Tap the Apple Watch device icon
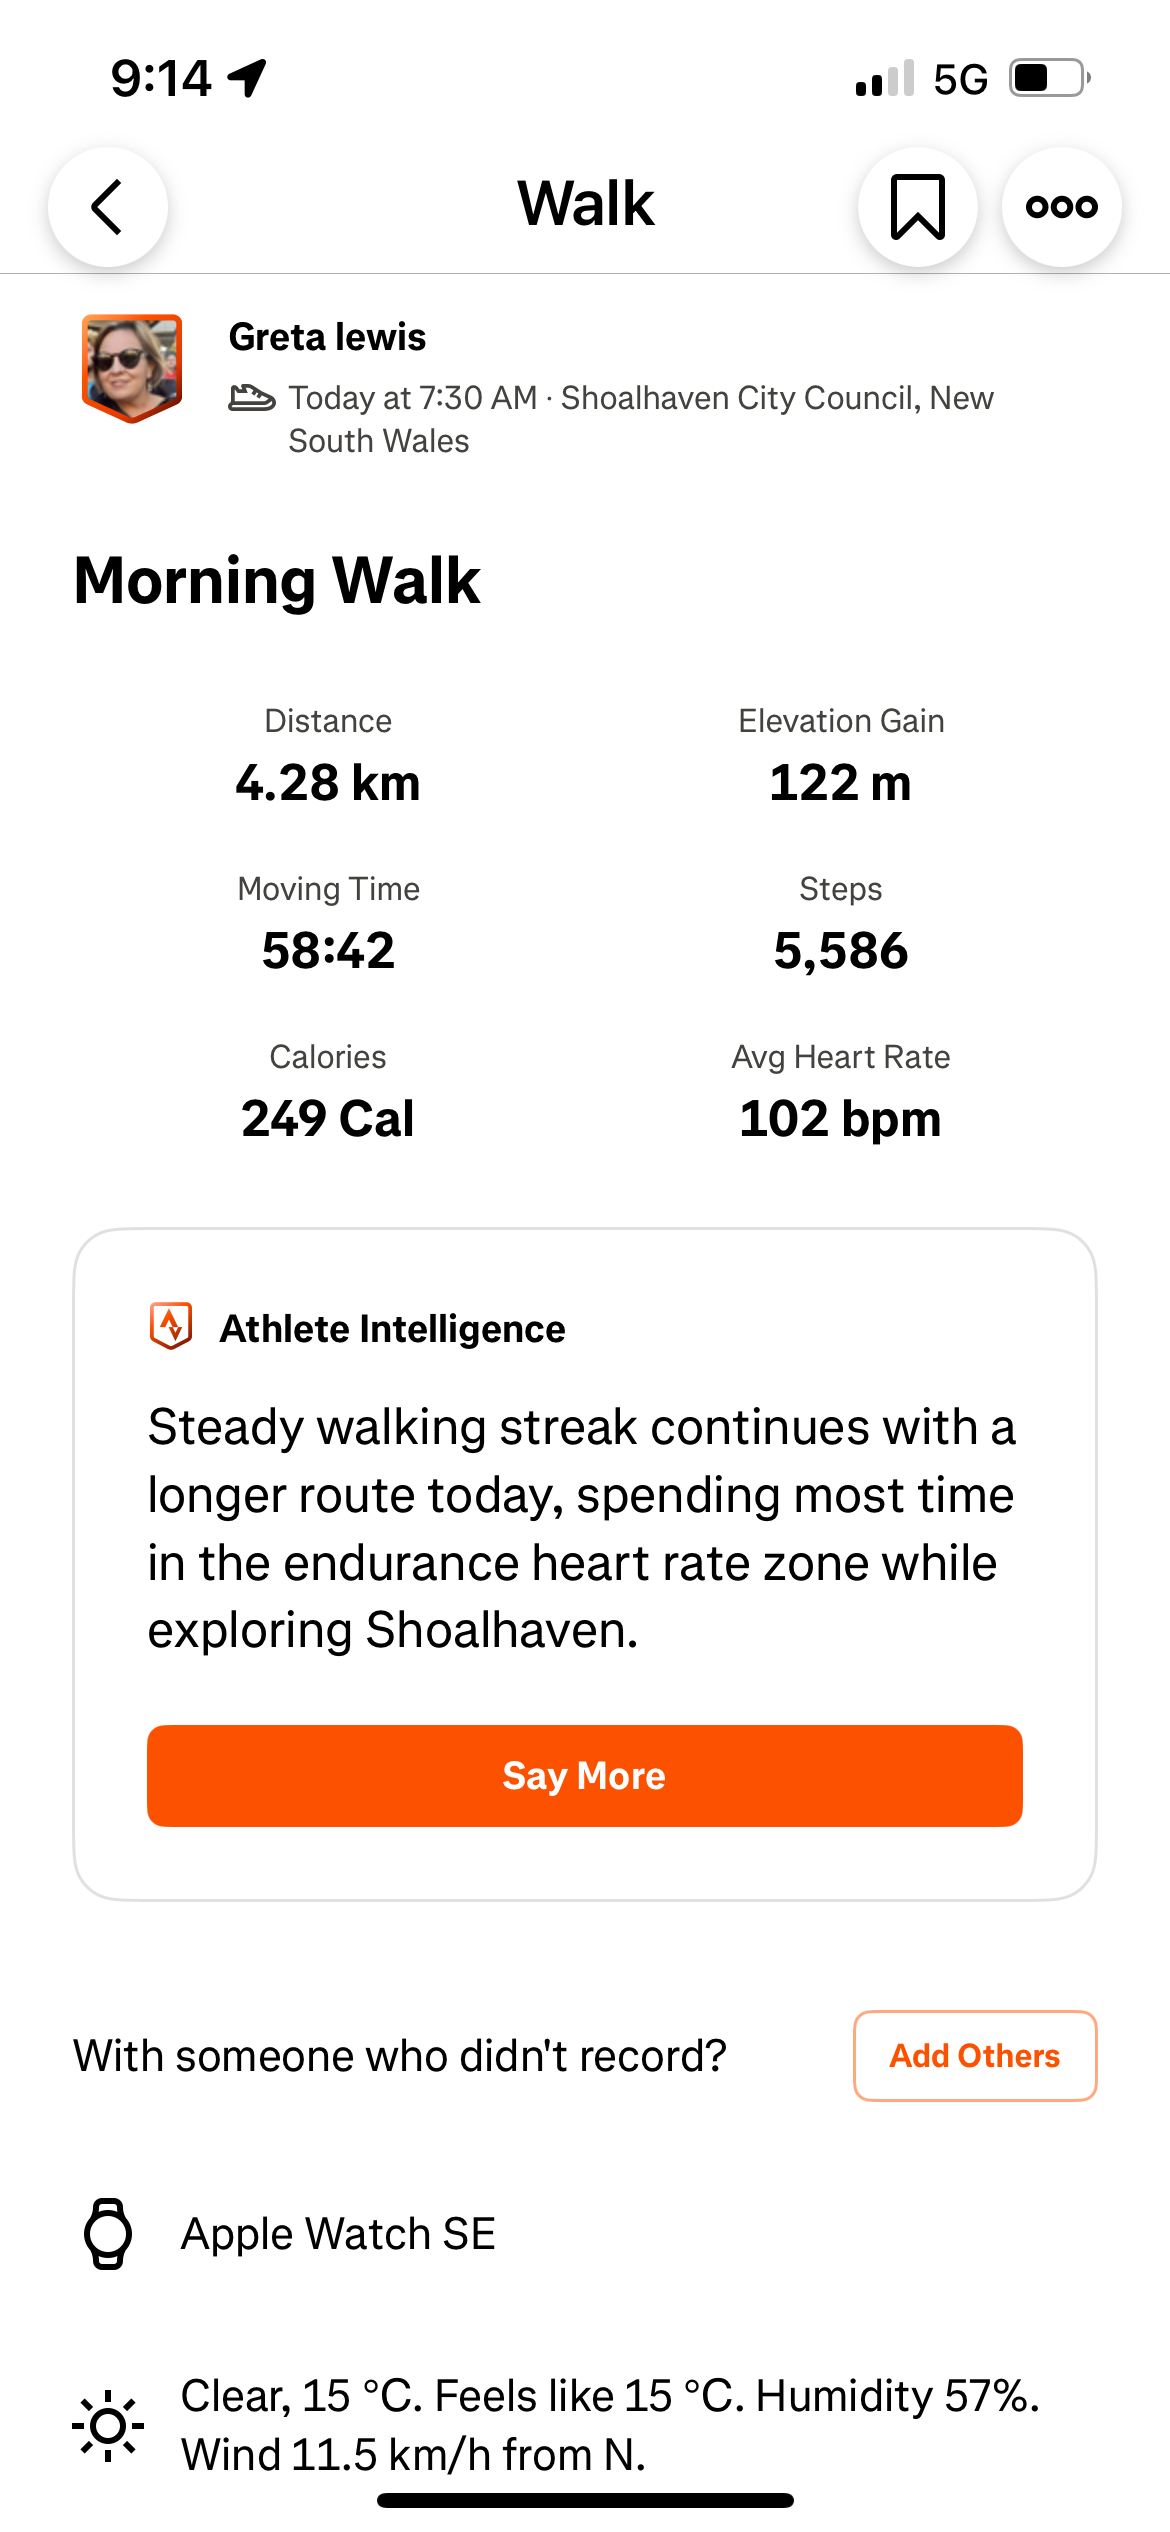Screen dimensions: 1170x2532 point(108,2233)
